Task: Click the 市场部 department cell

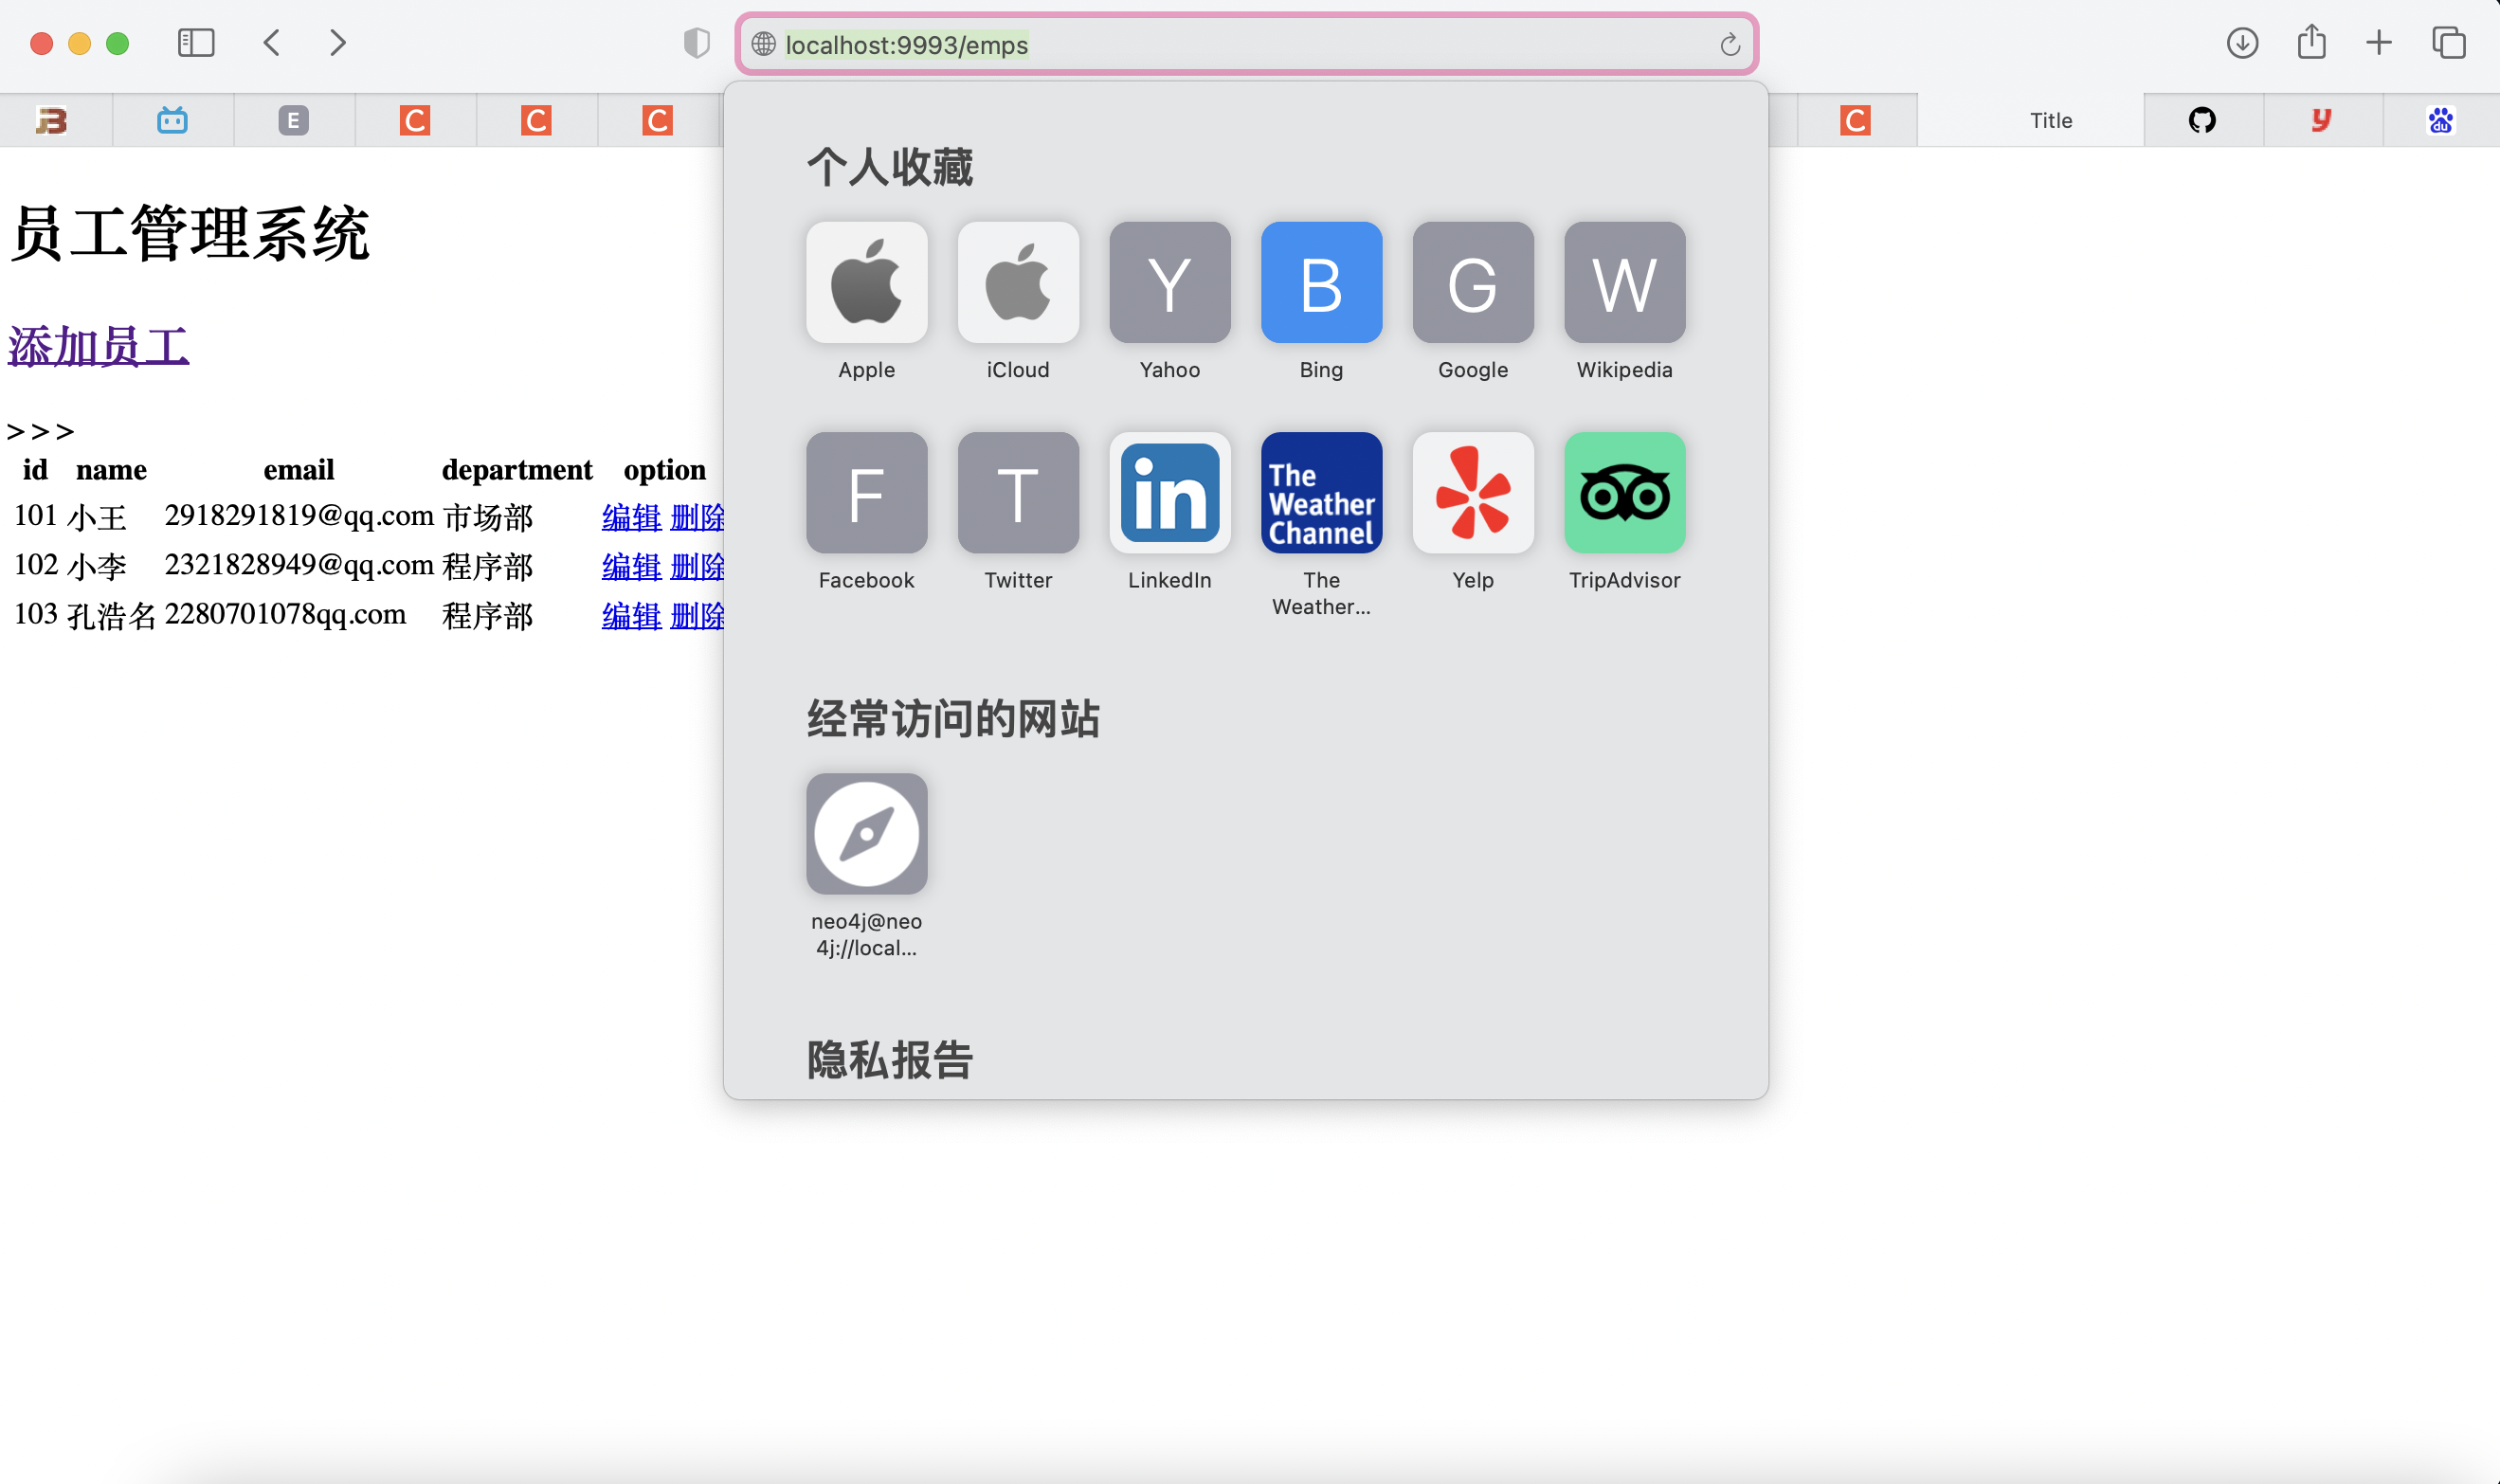Action: 488,517
